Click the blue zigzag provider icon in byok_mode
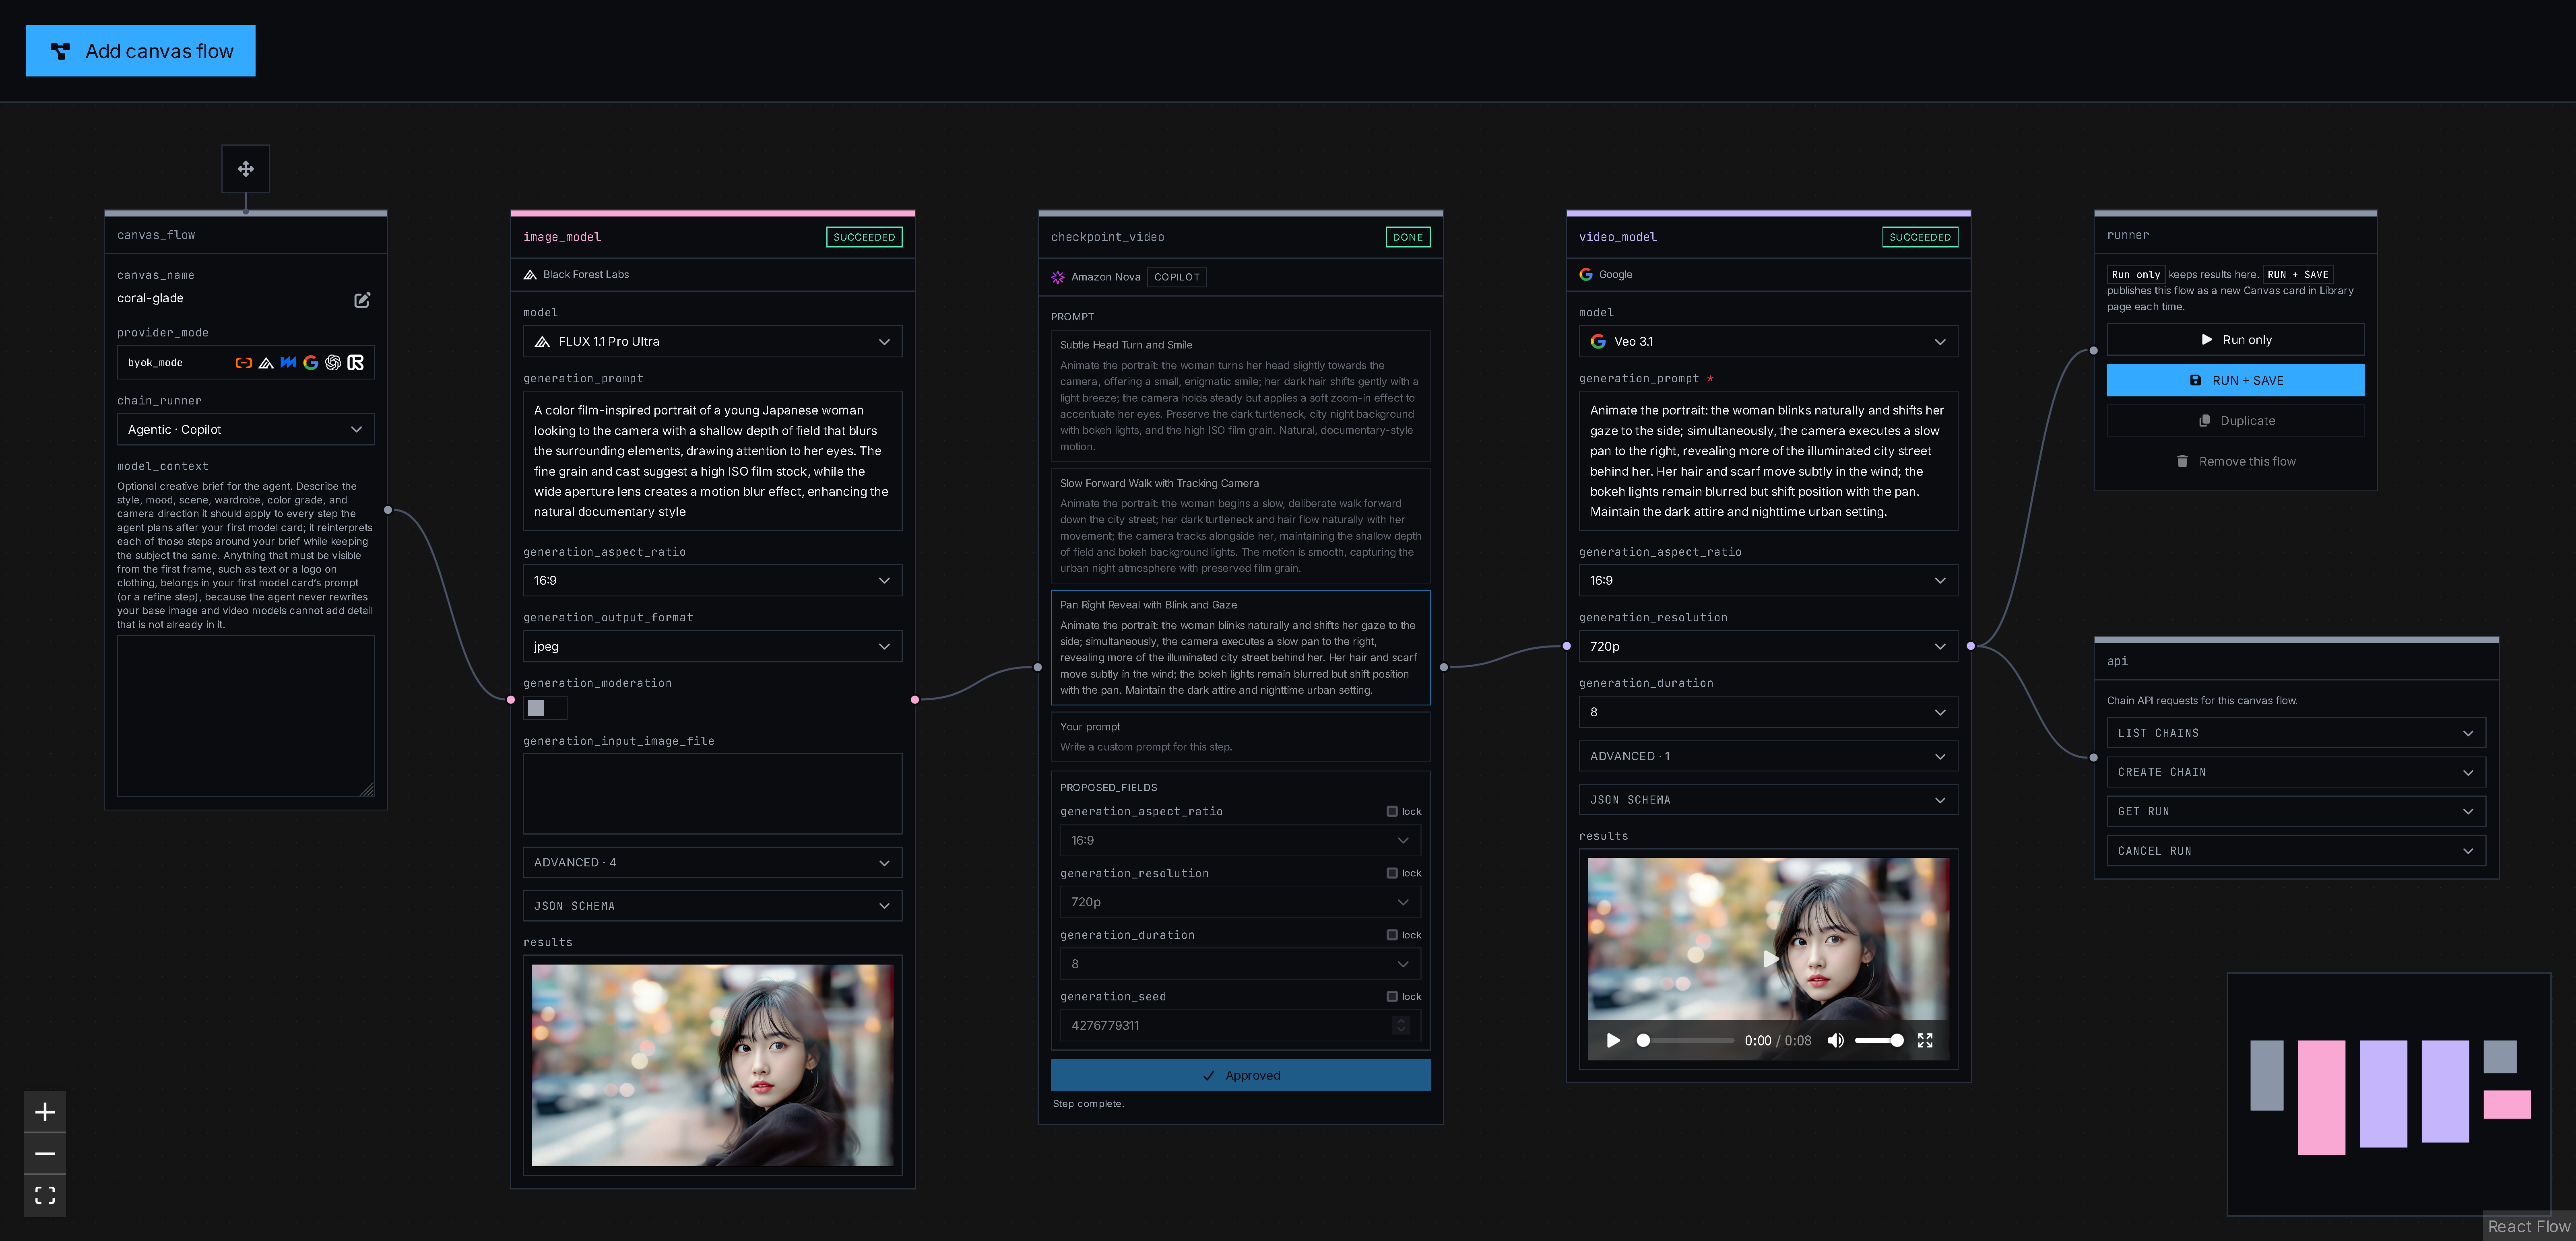The height and width of the screenshot is (1241, 2576). point(288,363)
